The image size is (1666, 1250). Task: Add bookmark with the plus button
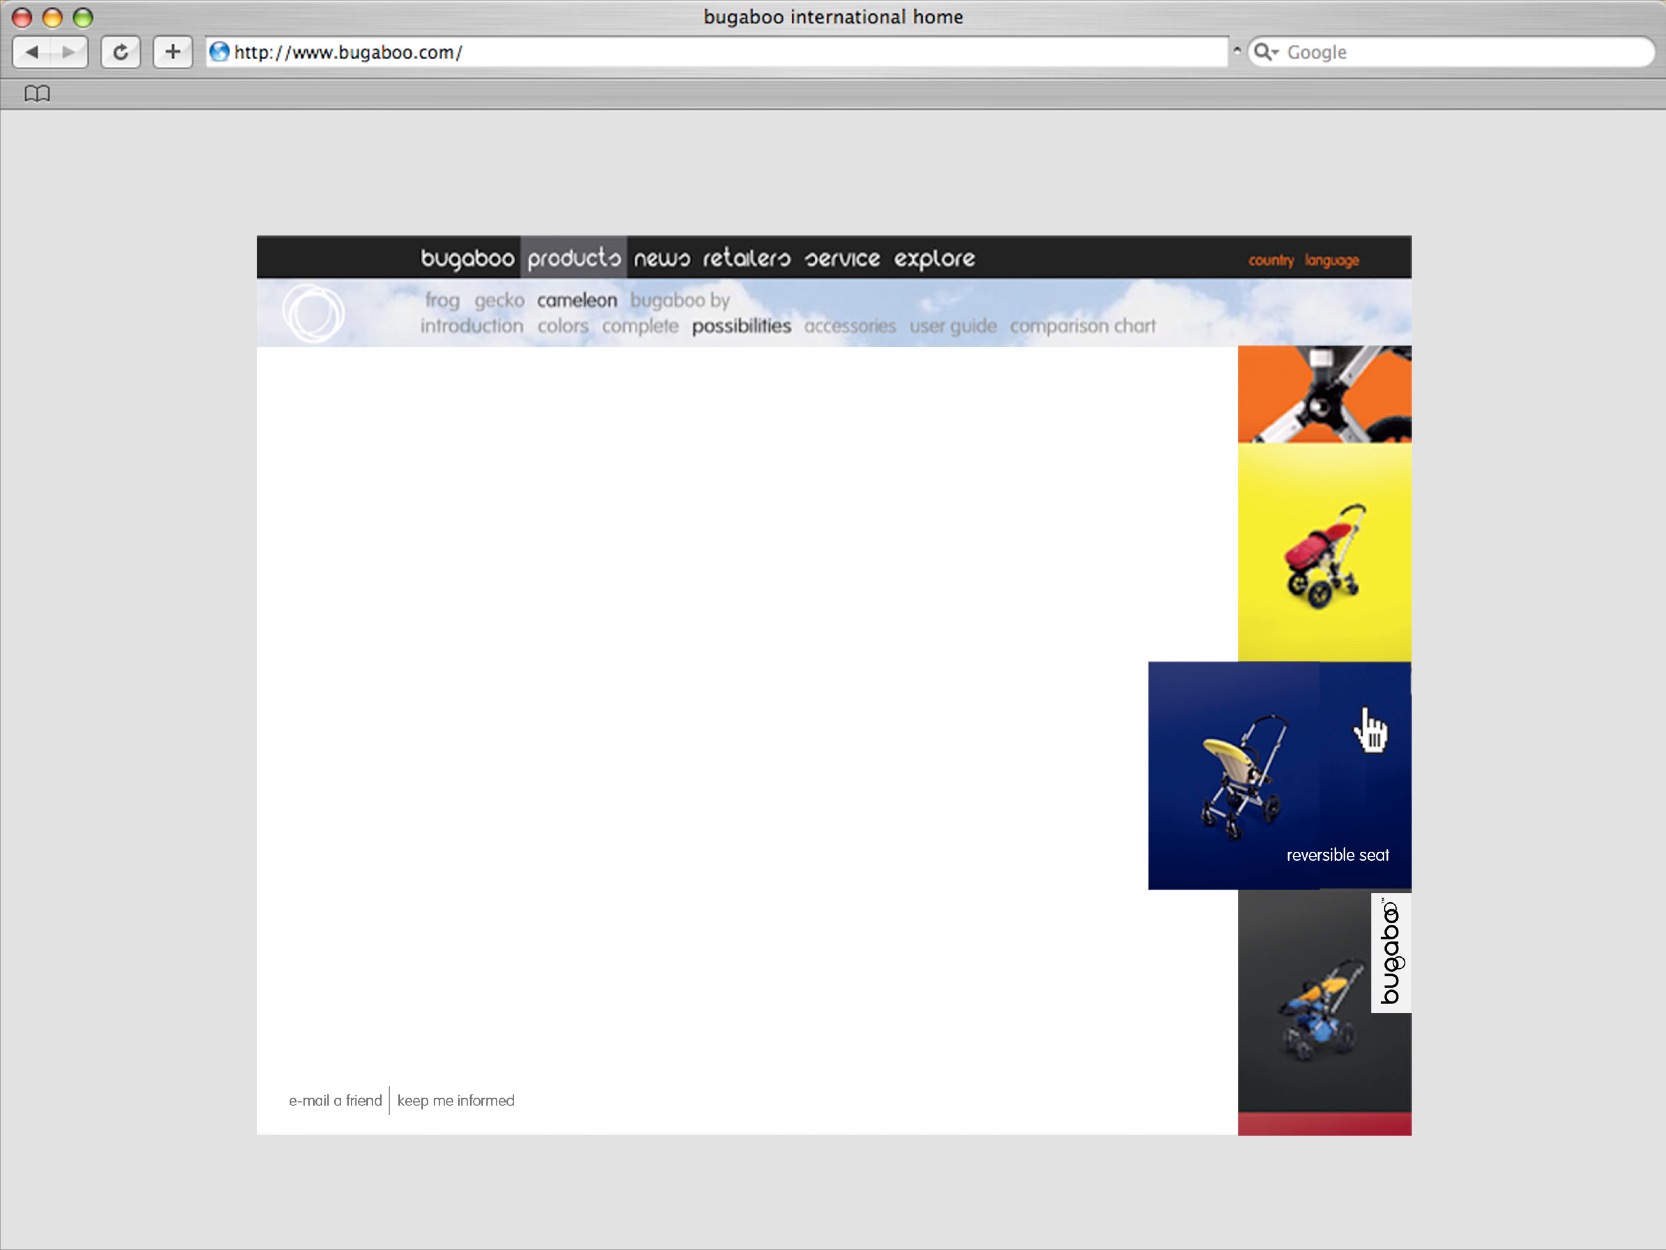pyautogui.click(x=173, y=52)
